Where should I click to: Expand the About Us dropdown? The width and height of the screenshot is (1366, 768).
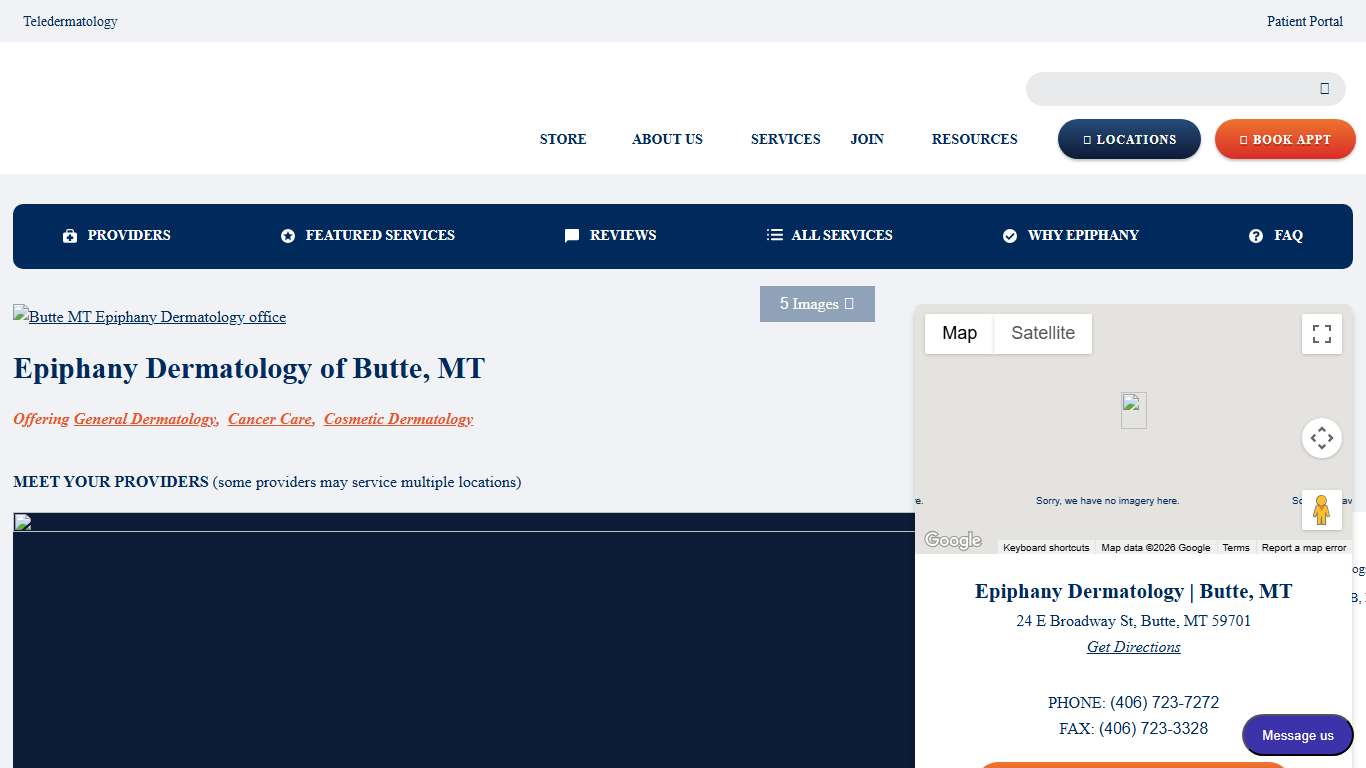pyautogui.click(x=667, y=139)
